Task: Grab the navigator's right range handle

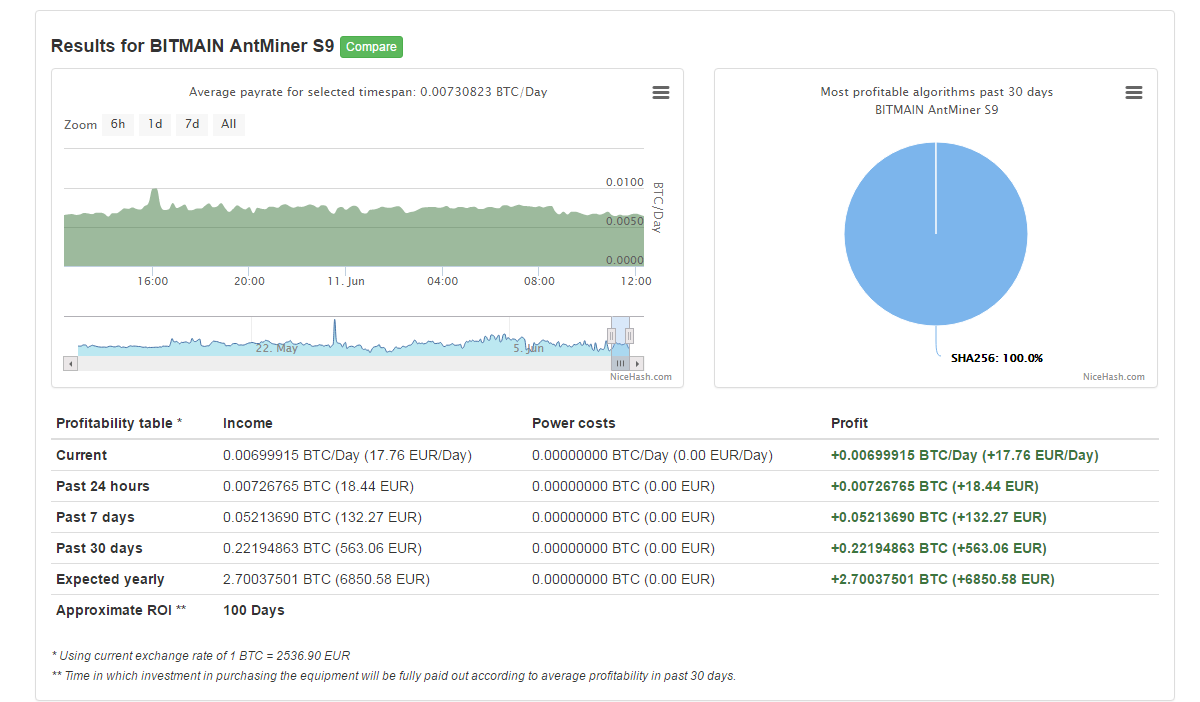Action: coord(629,336)
